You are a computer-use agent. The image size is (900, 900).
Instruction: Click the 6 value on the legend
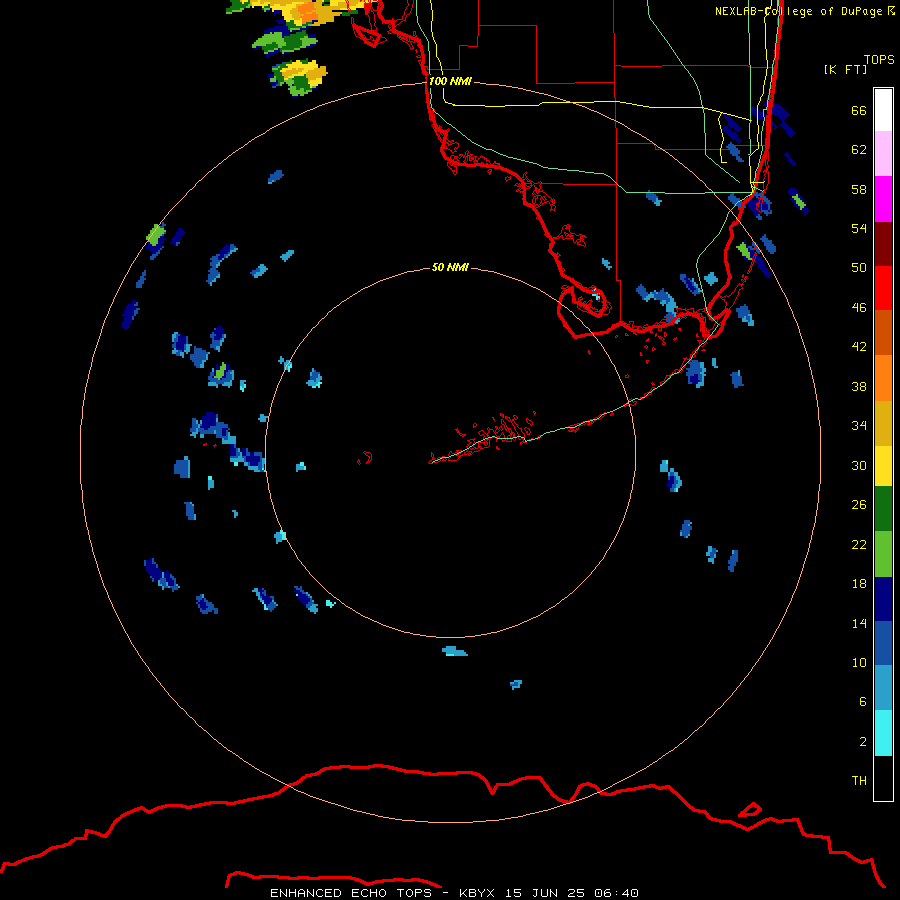(x=863, y=701)
